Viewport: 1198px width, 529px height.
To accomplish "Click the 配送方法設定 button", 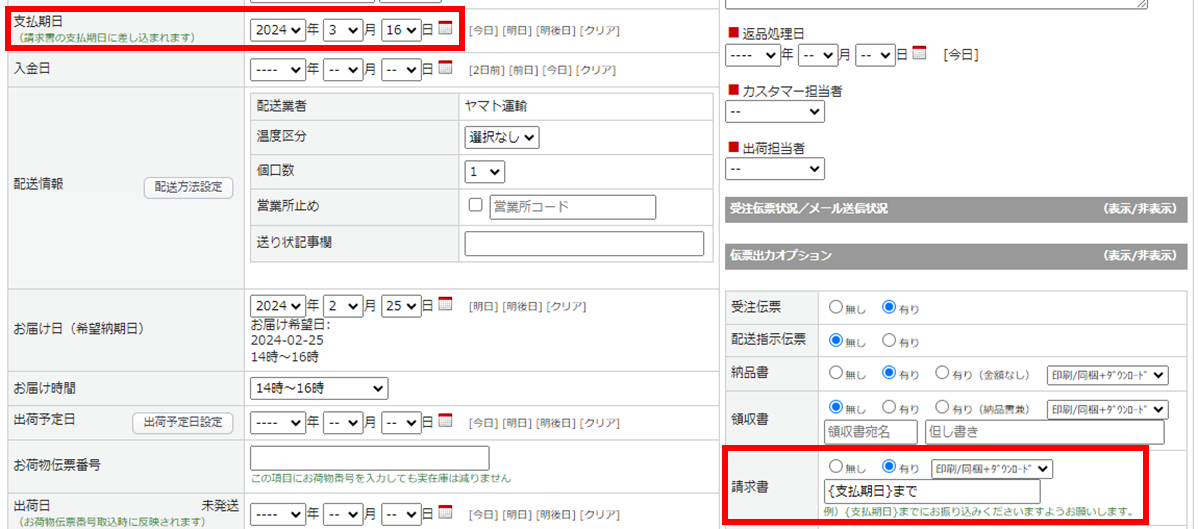I will [x=189, y=187].
